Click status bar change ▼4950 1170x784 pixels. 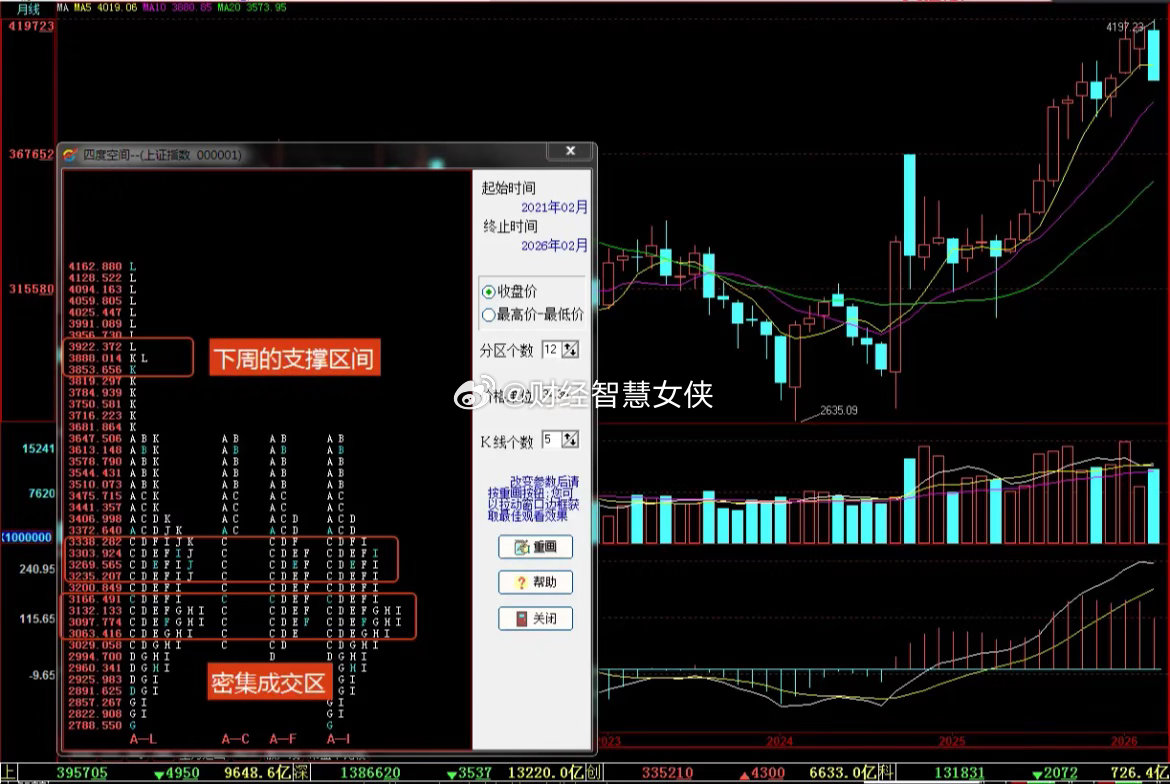[x=176, y=773]
